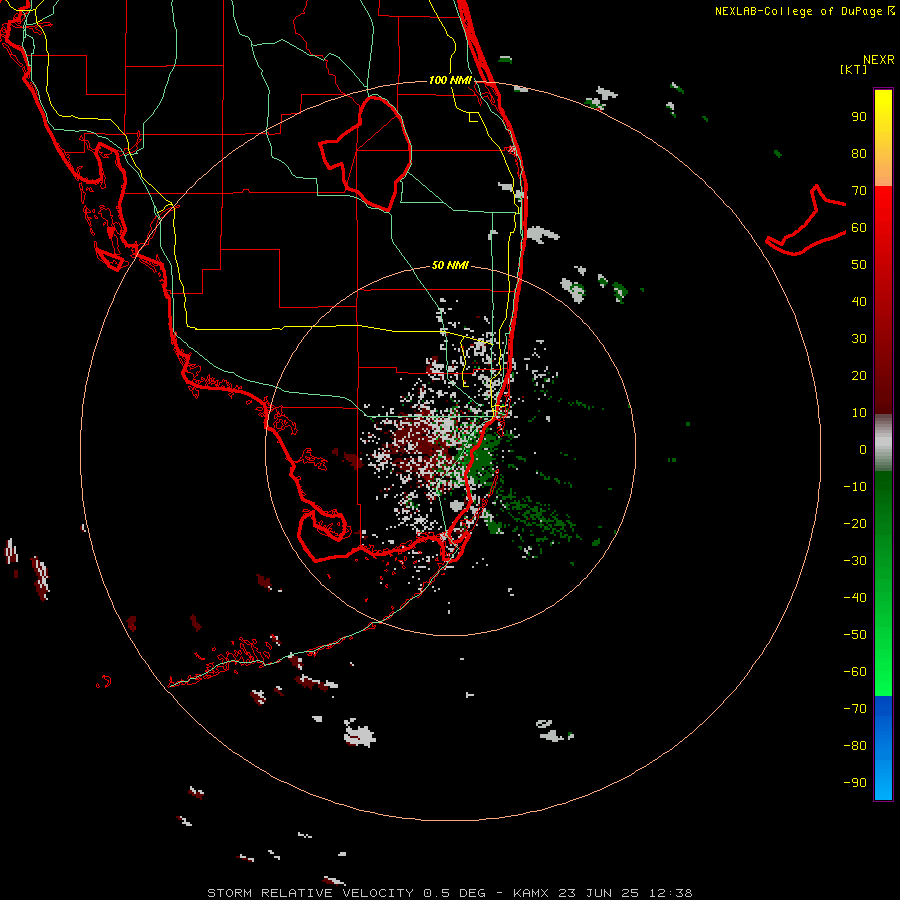The height and width of the screenshot is (900, 900).
Task: Click the 50 value on velocity scale
Action: click(859, 265)
